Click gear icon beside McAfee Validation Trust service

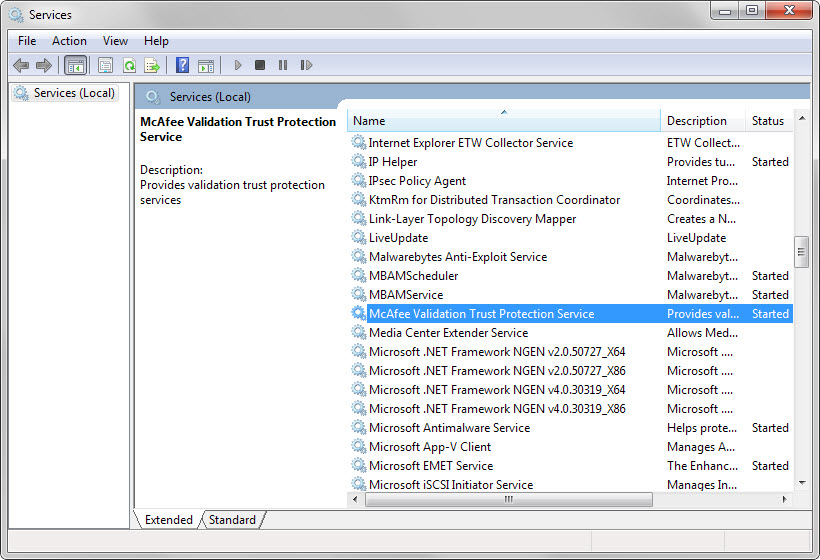tap(359, 313)
